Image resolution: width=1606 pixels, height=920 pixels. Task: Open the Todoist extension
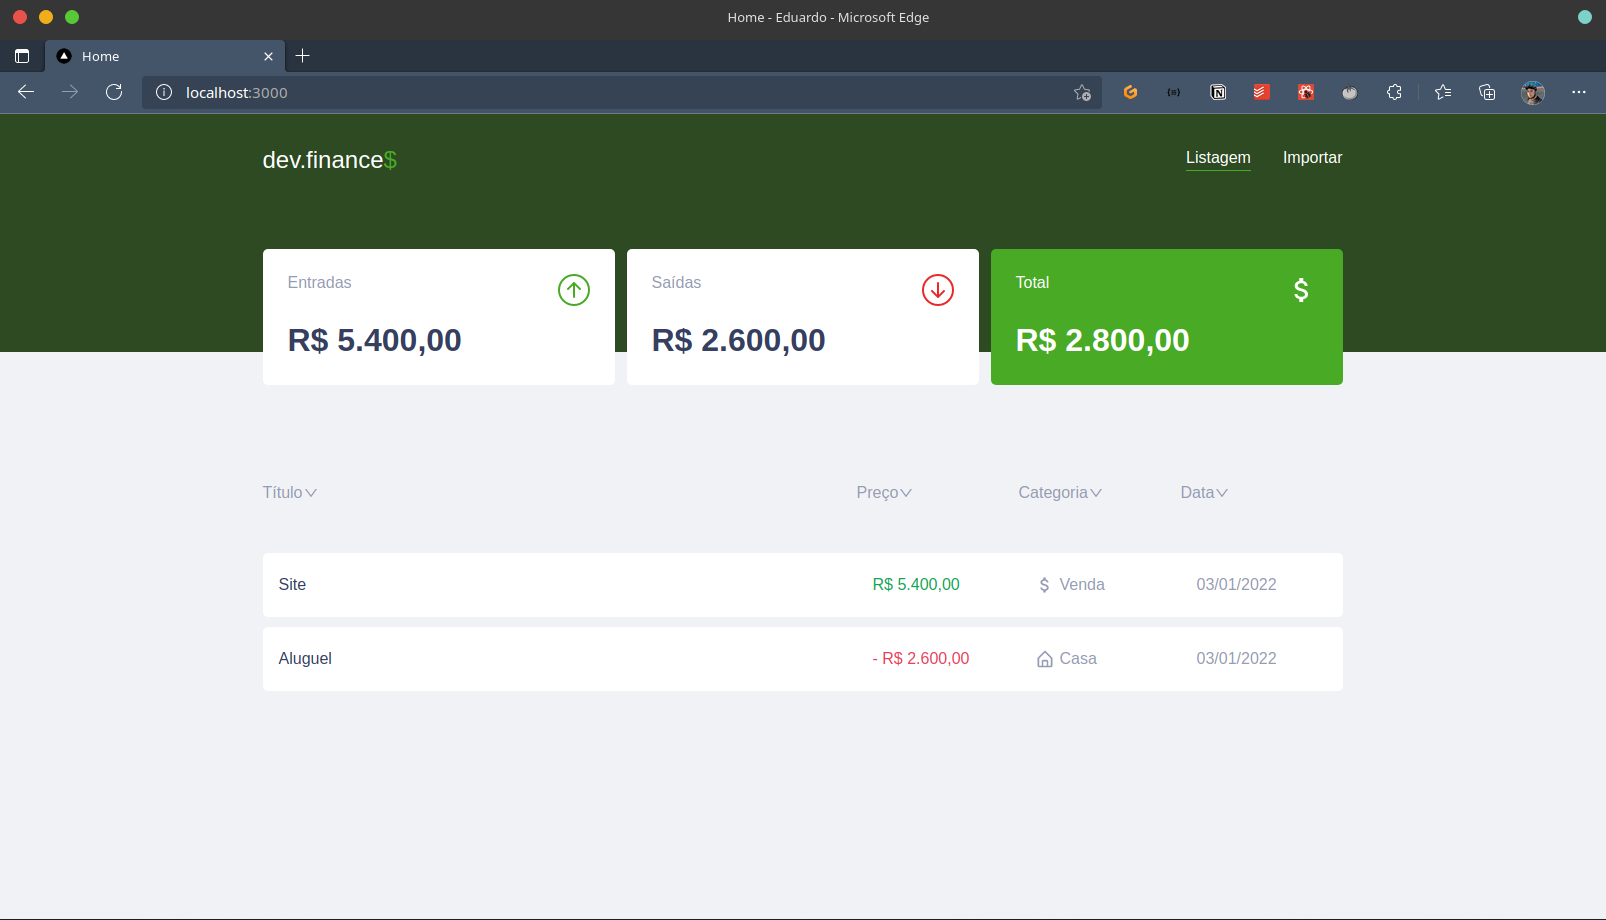pos(1260,92)
